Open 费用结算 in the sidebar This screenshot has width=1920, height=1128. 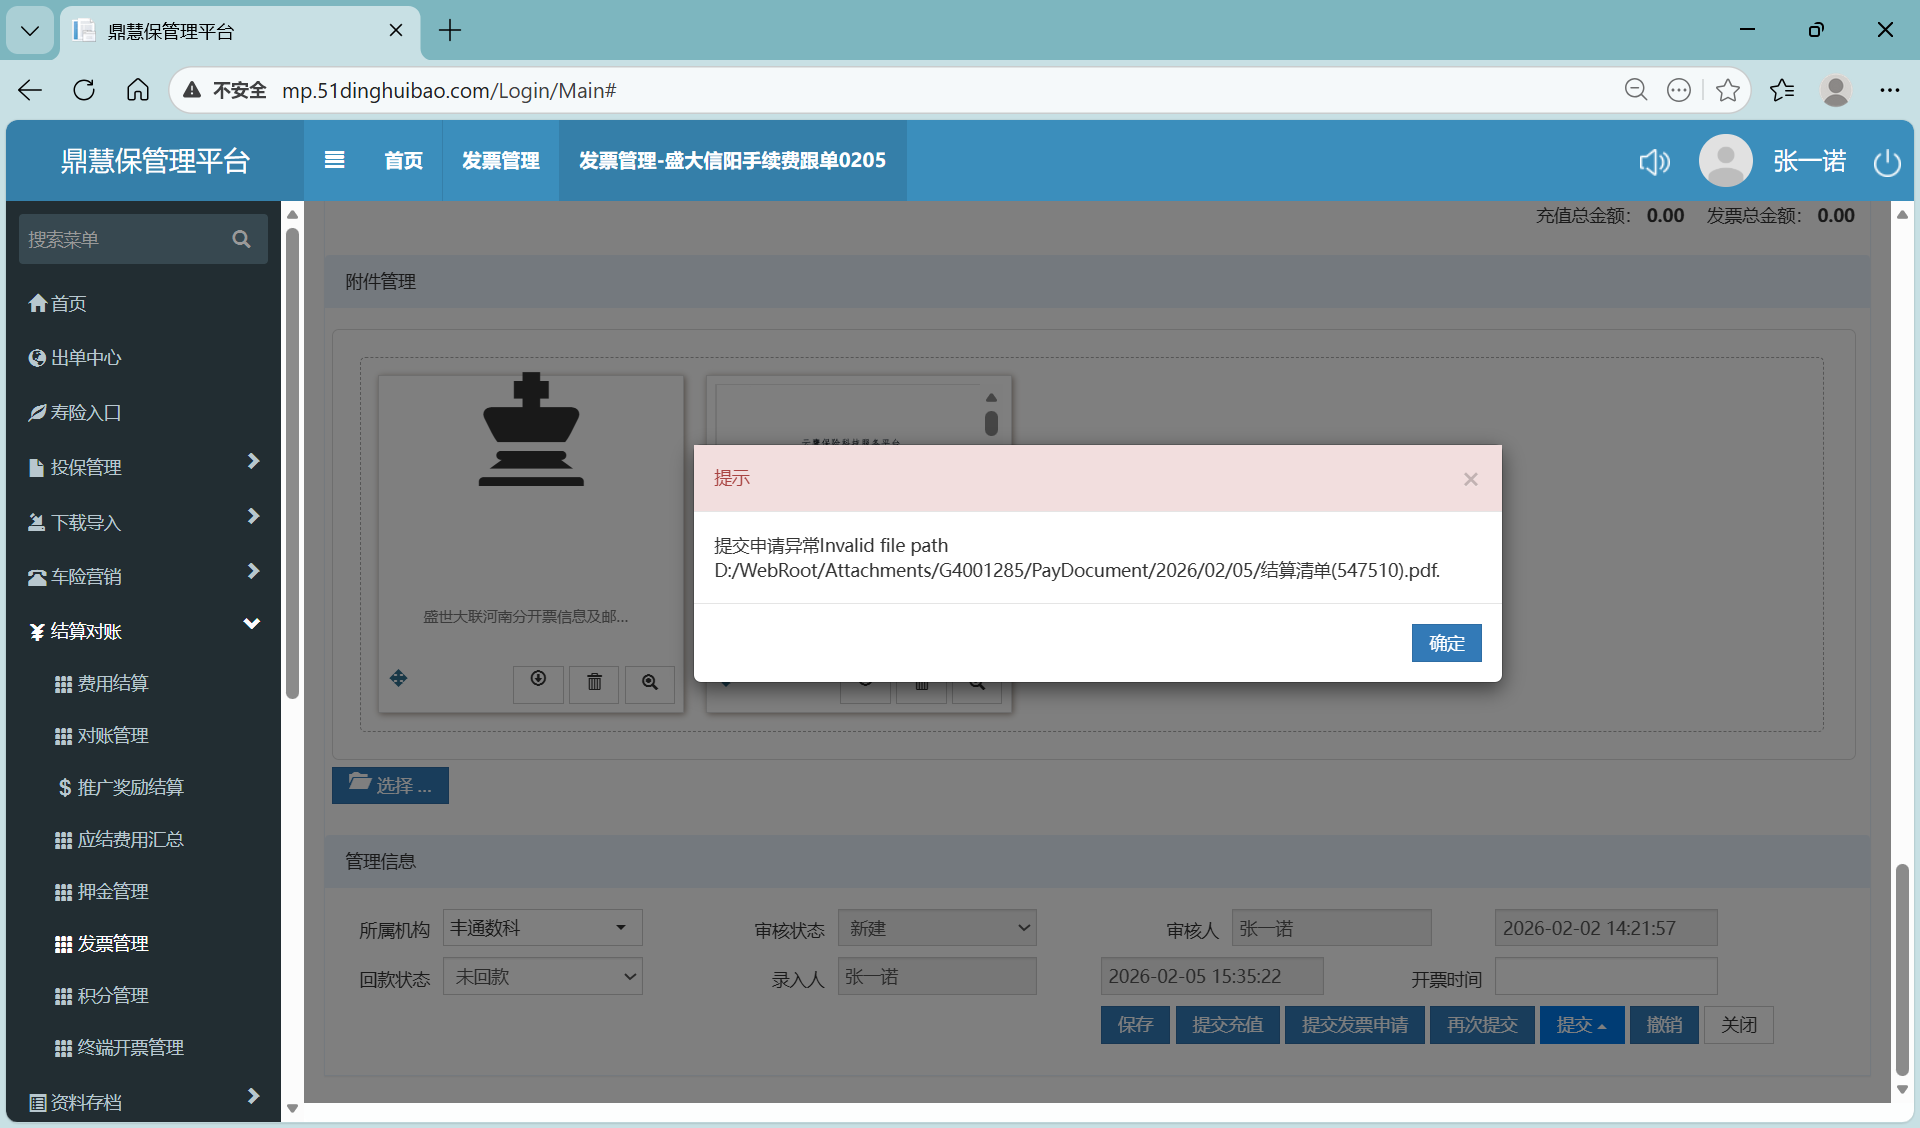(x=113, y=683)
